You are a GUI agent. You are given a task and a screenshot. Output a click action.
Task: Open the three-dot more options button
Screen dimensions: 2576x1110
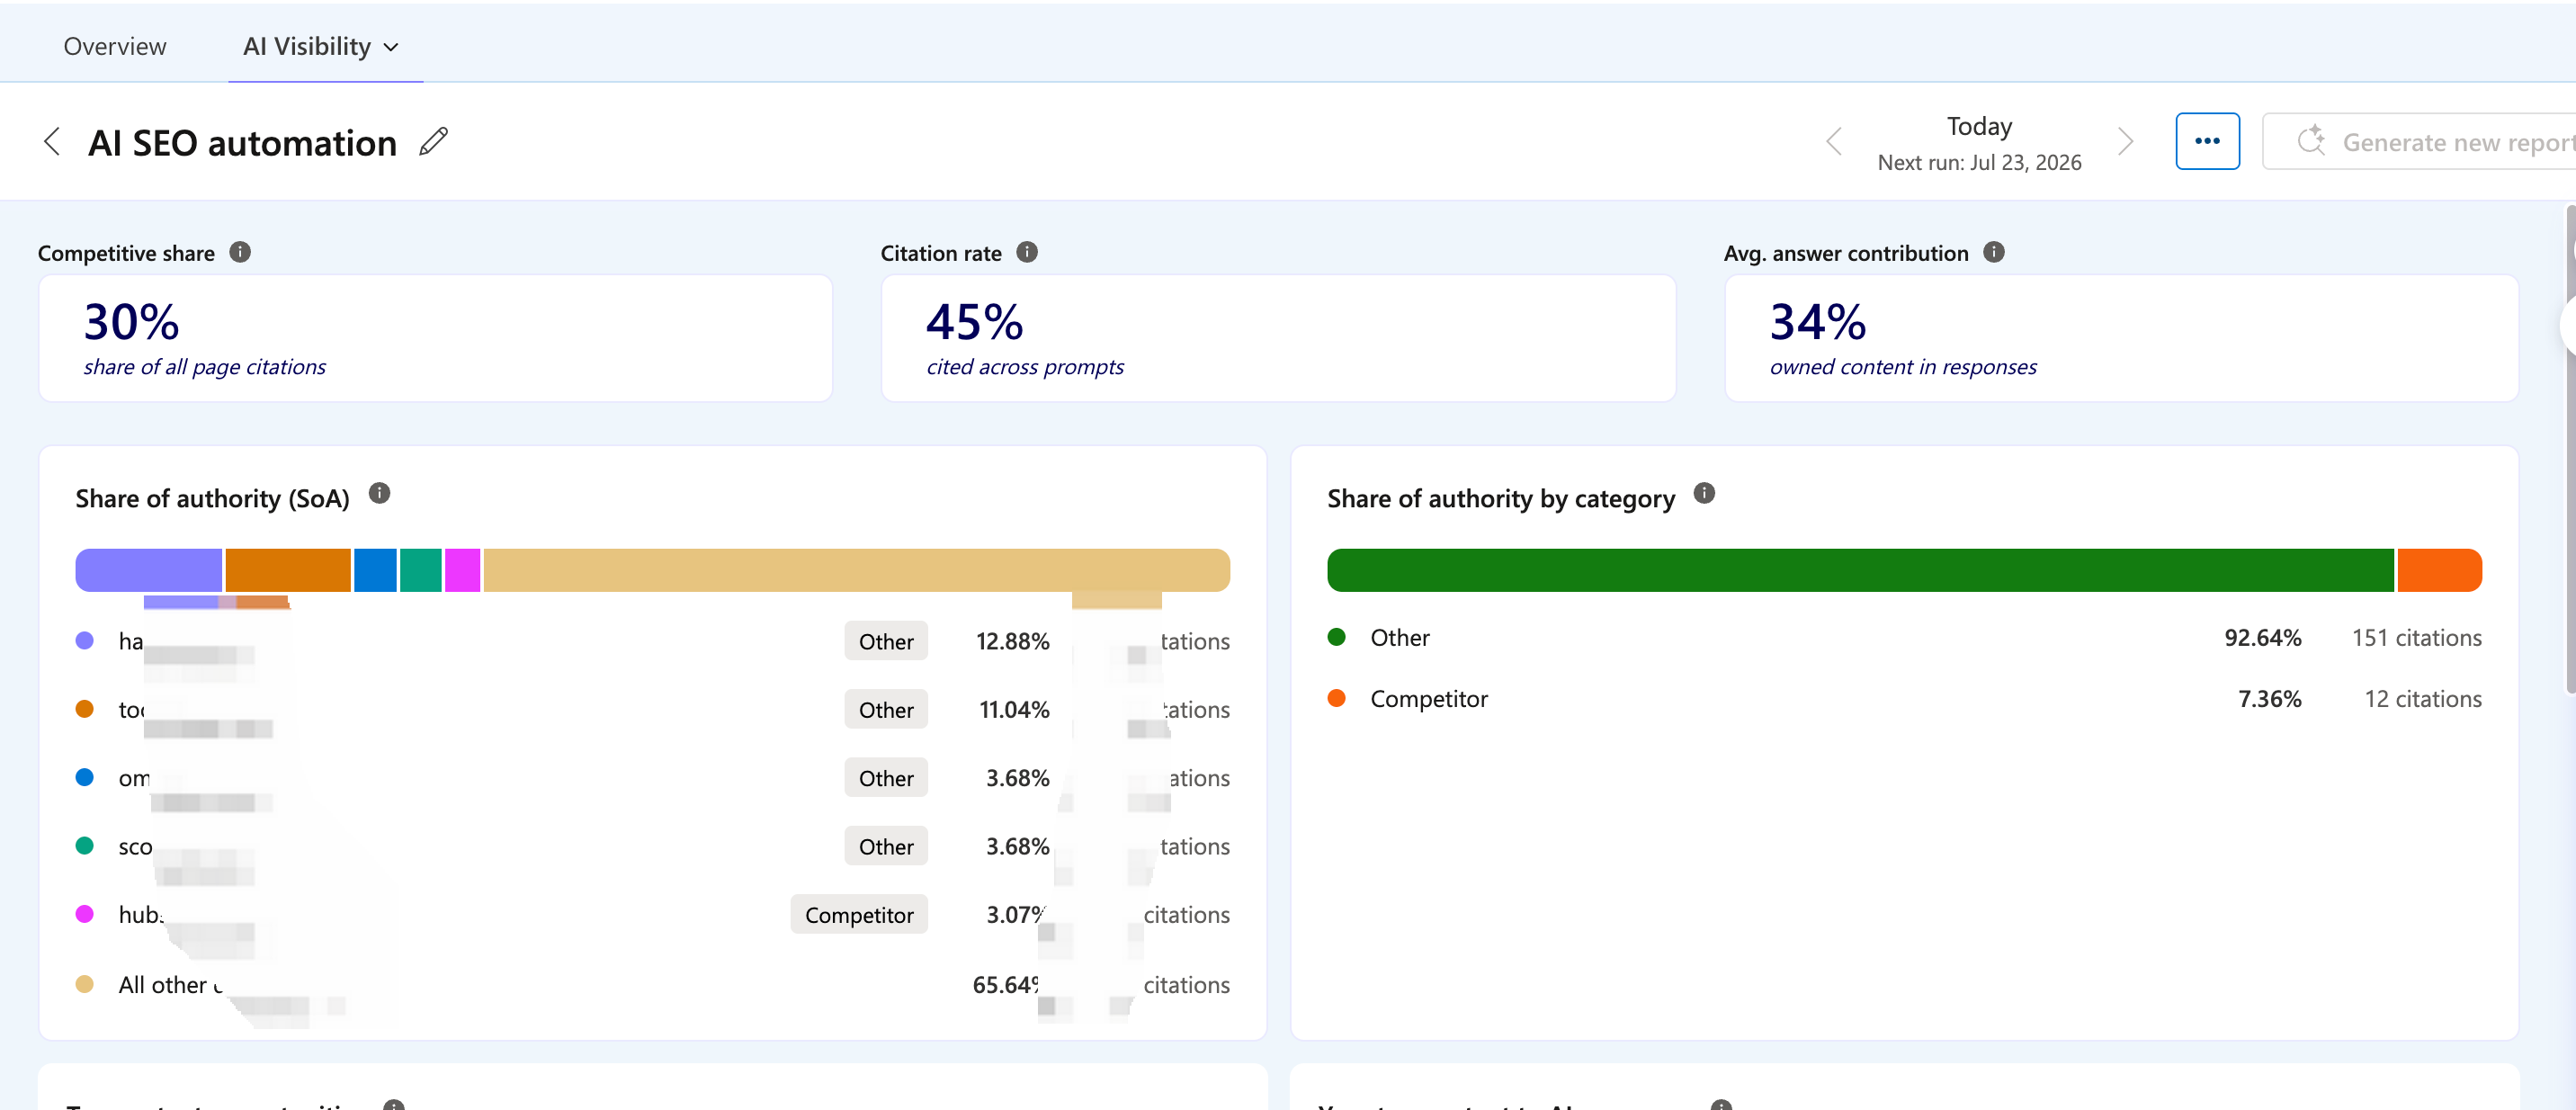(x=2207, y=141)
